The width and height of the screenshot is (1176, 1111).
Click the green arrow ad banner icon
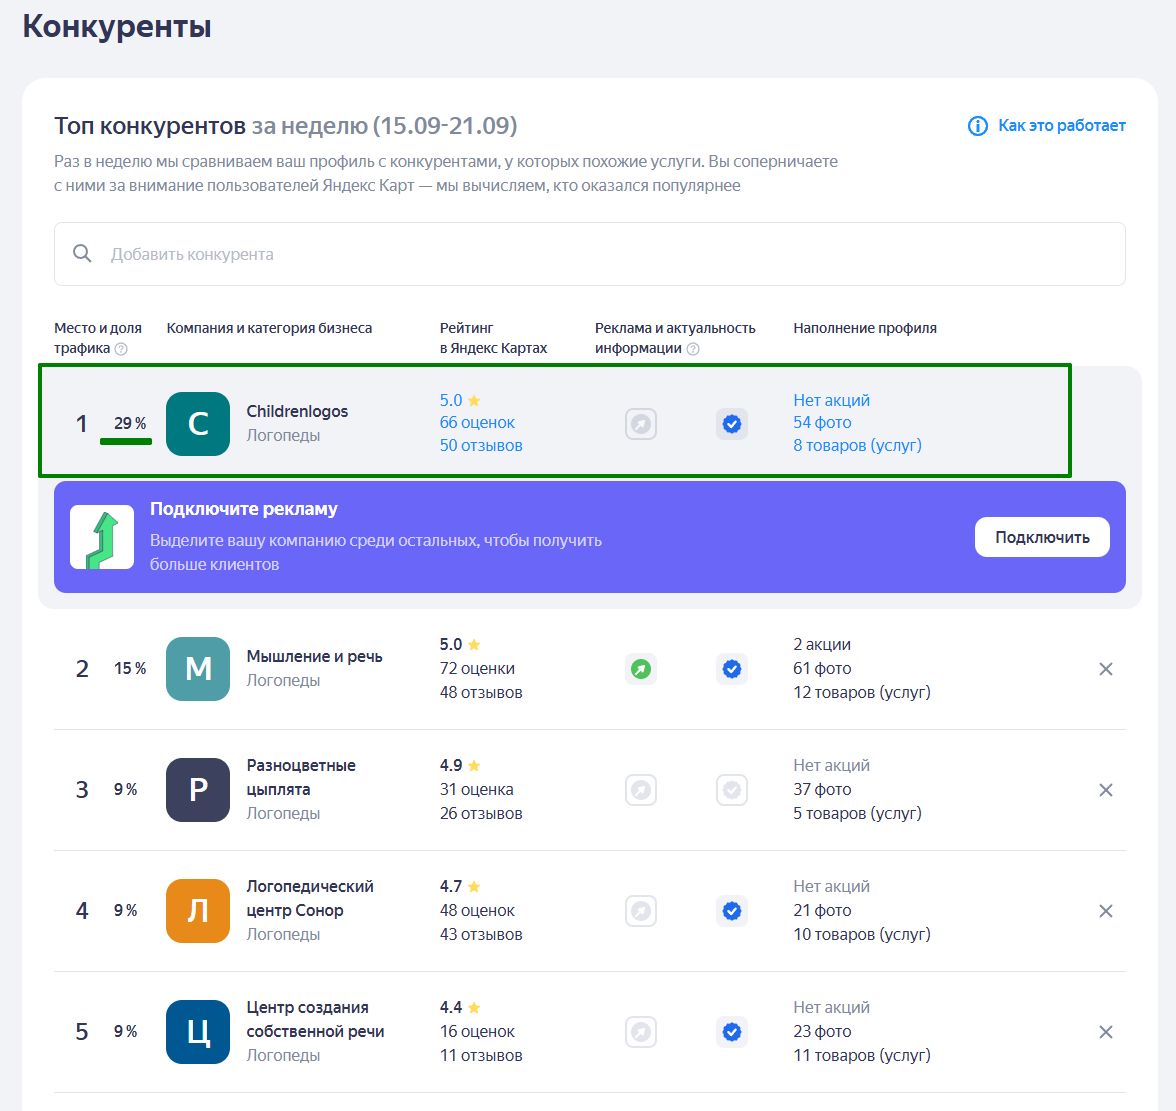pos(102,537)
